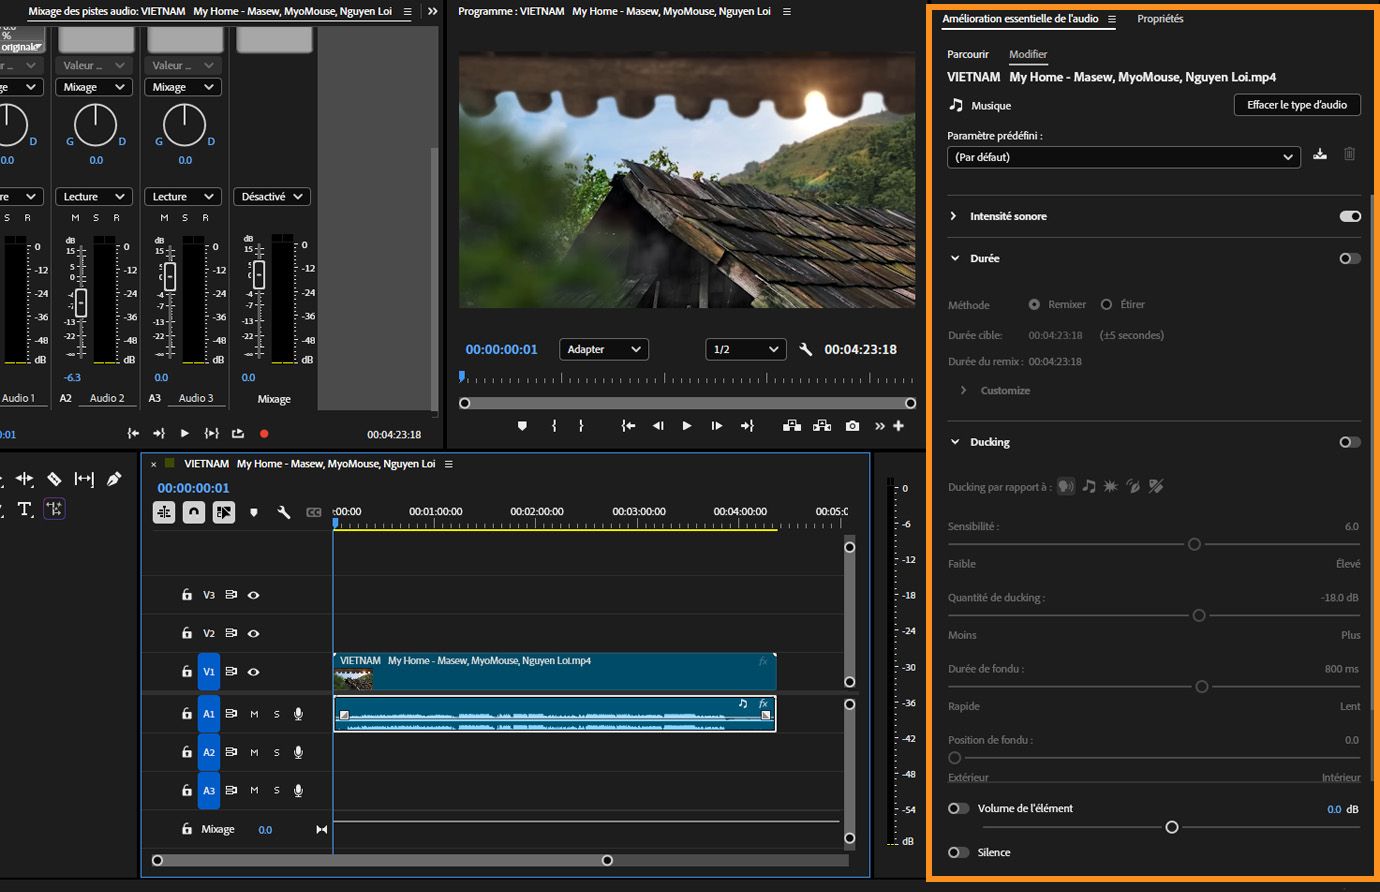This screenshot has height=892, width=1380.
Task: Collapse the Intensité sonore section
Action: (951, 216)
